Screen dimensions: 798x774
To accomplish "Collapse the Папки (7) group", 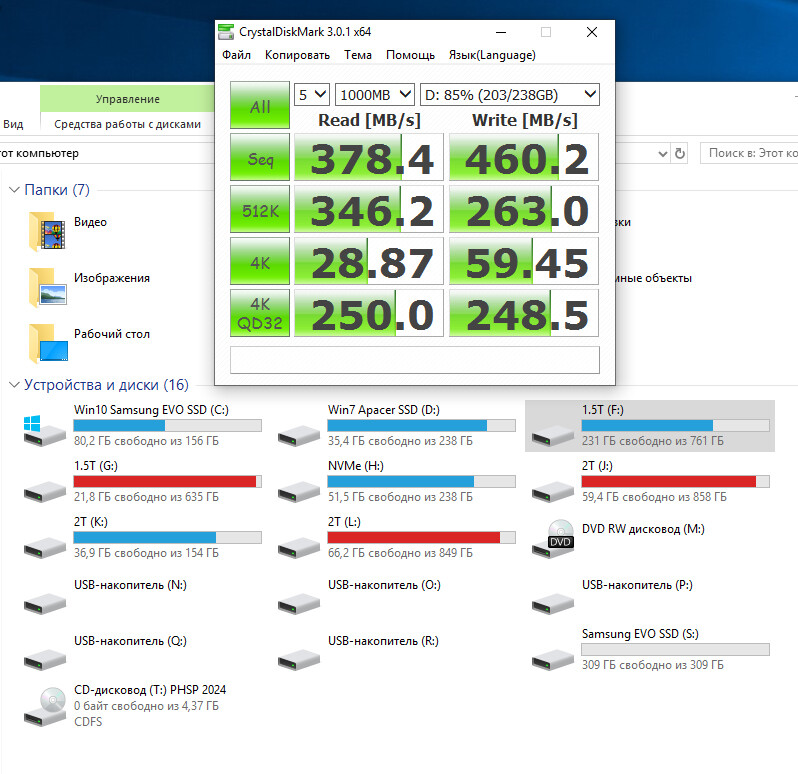I will (x=14, y=190).
